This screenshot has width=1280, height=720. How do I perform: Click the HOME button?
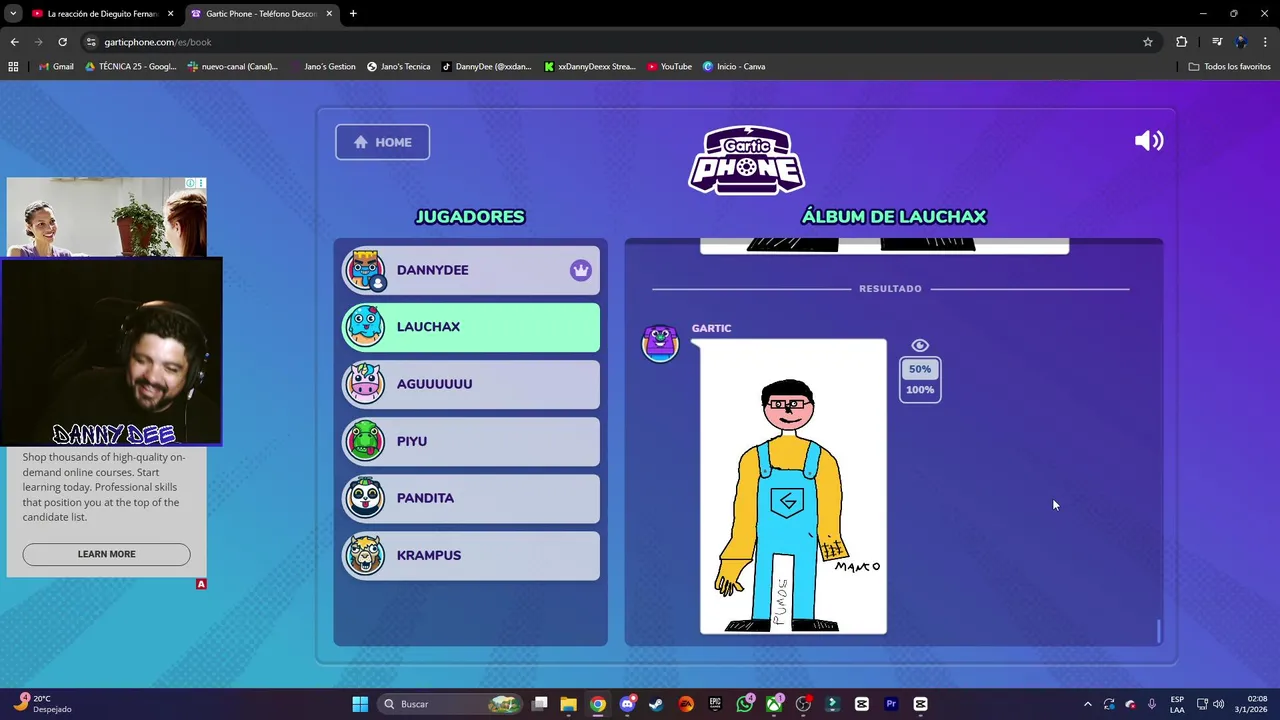click(x=382, y=142)
